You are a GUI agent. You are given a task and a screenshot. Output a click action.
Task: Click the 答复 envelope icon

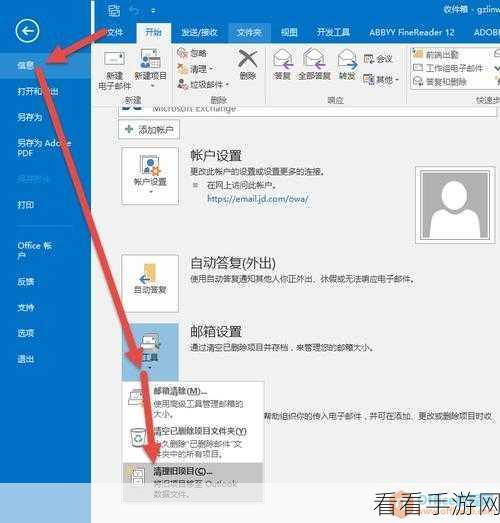point(283,59)
